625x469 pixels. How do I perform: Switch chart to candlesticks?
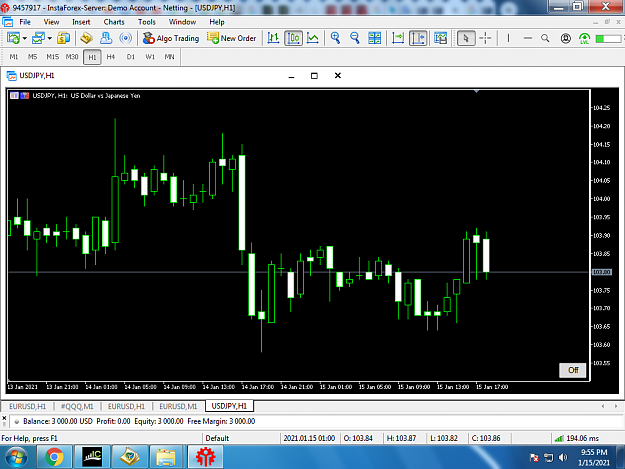[x=293, y=38]
